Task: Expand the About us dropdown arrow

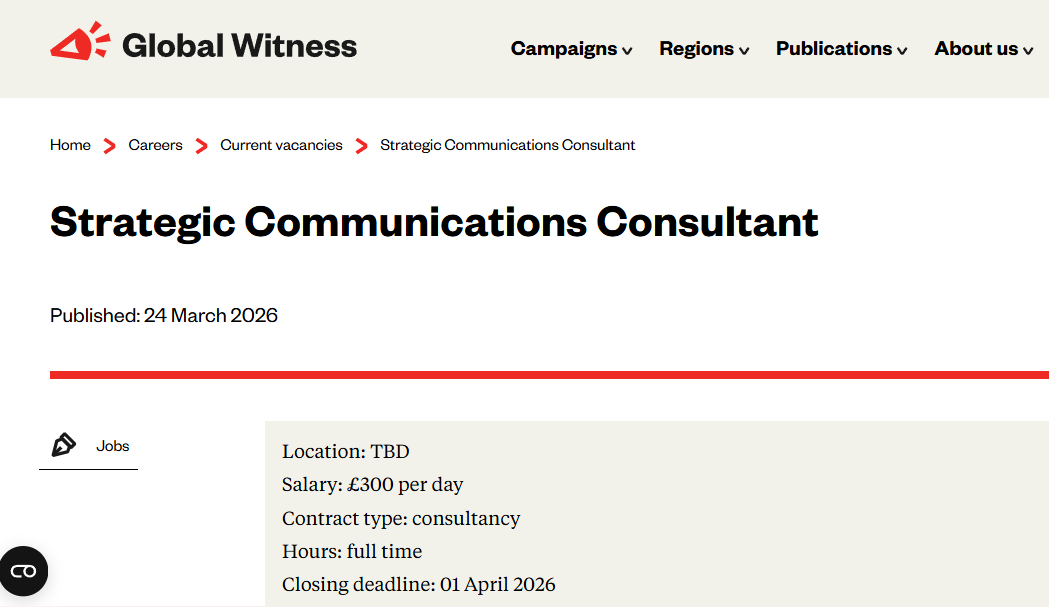Action: [1028, 51]
